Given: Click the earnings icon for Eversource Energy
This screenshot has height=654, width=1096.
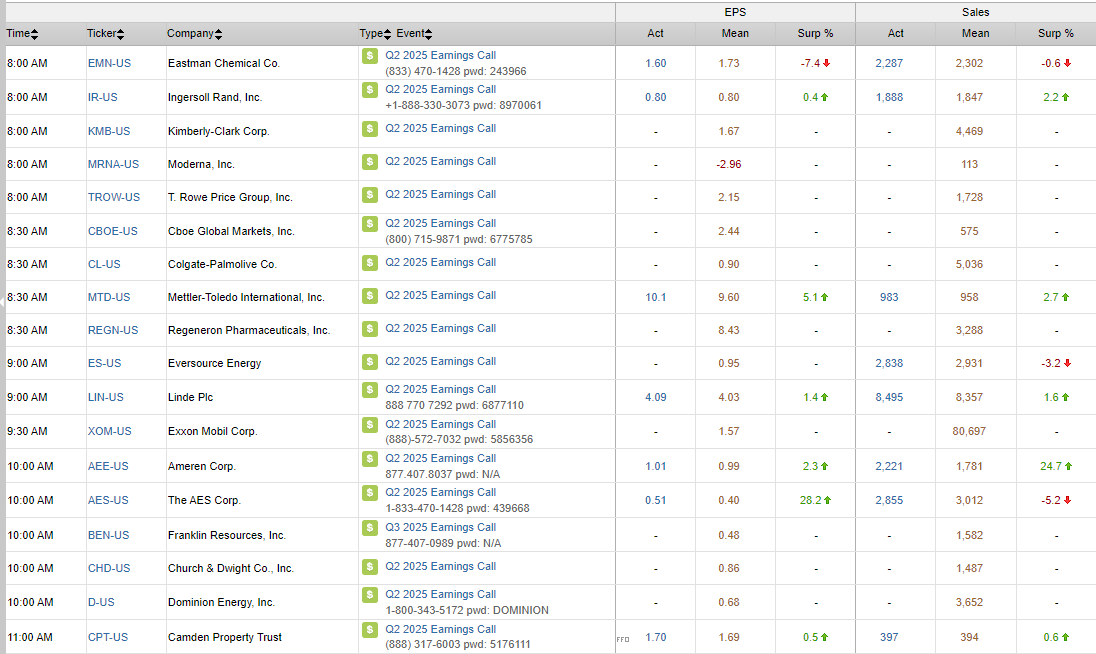Looking at the screenshot, I should pos(370,361).
